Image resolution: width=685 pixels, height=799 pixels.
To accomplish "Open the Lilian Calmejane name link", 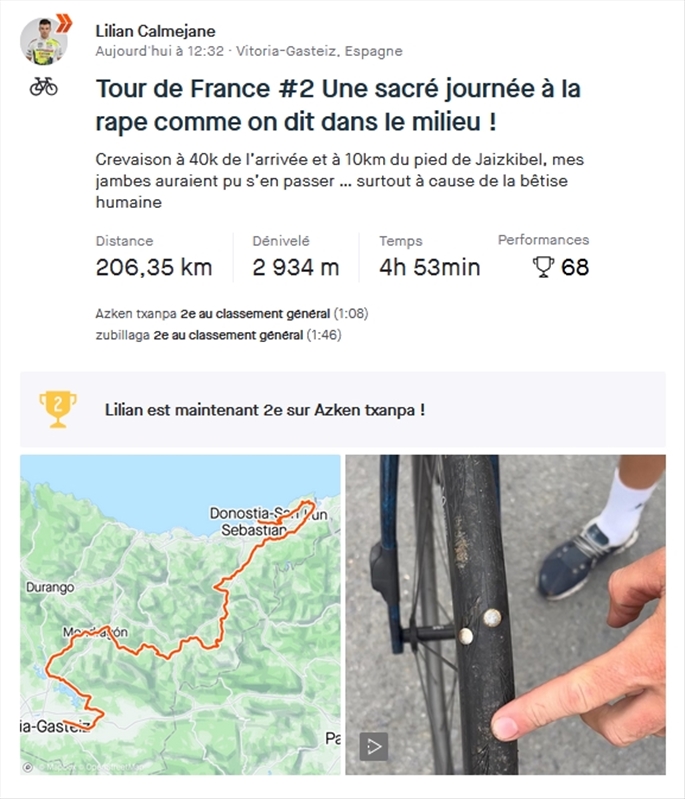I will tap(155, 31).
